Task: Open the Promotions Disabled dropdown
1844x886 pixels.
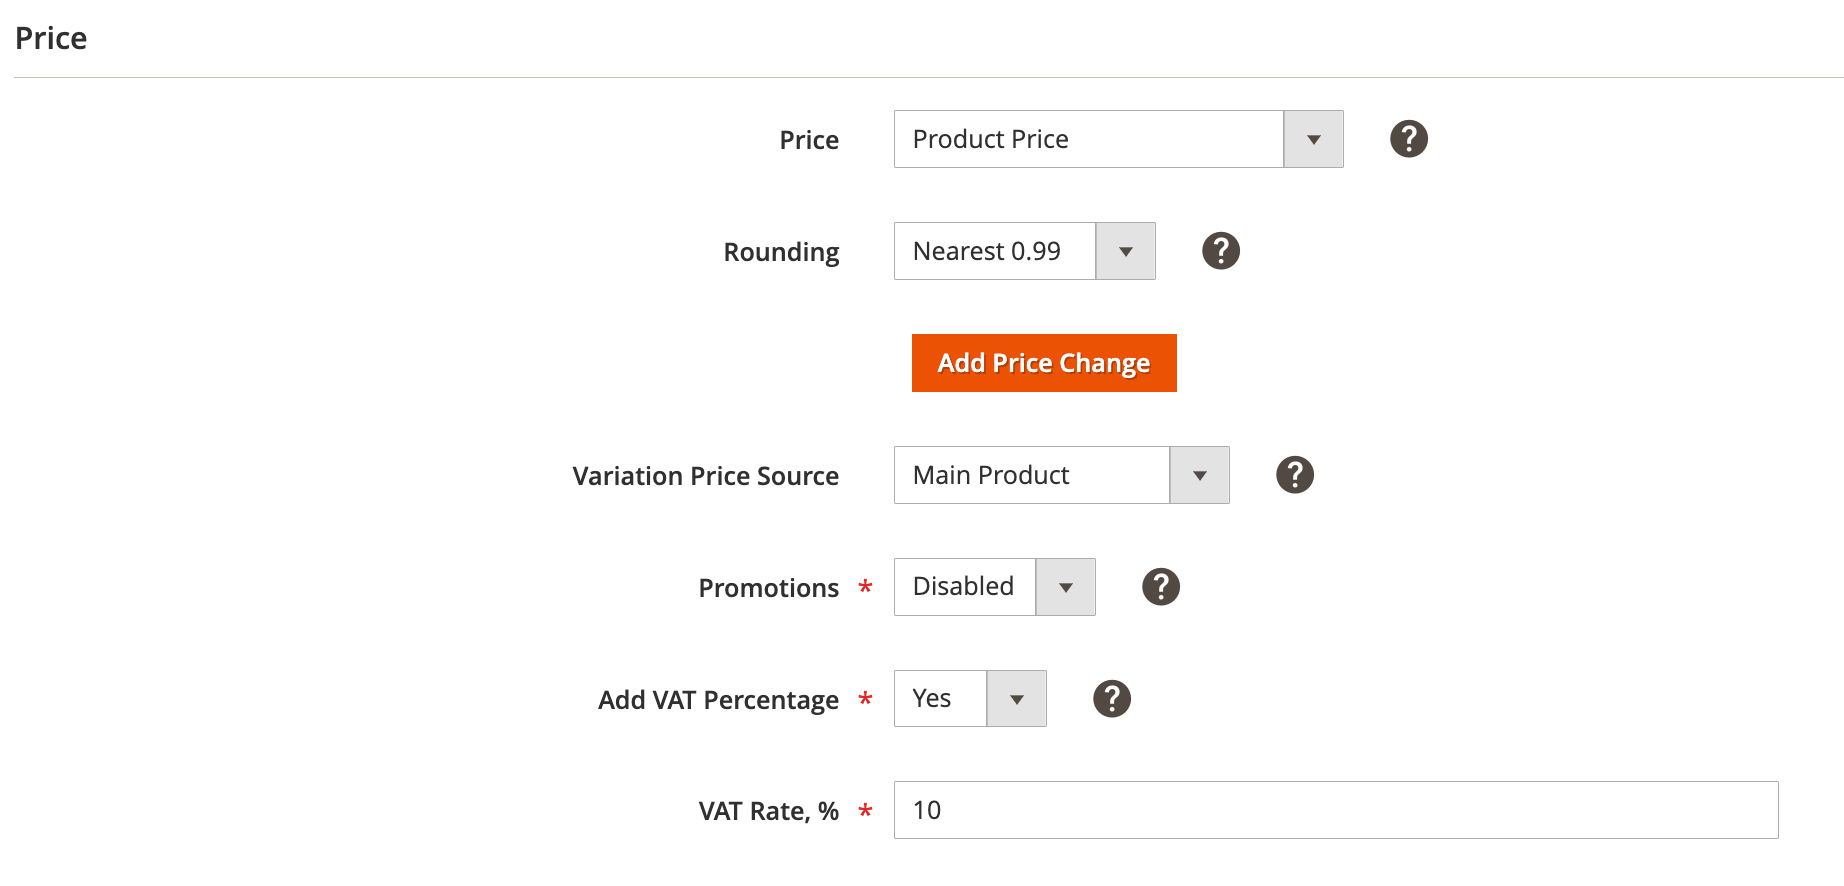Action: click(x=994, y=587)
